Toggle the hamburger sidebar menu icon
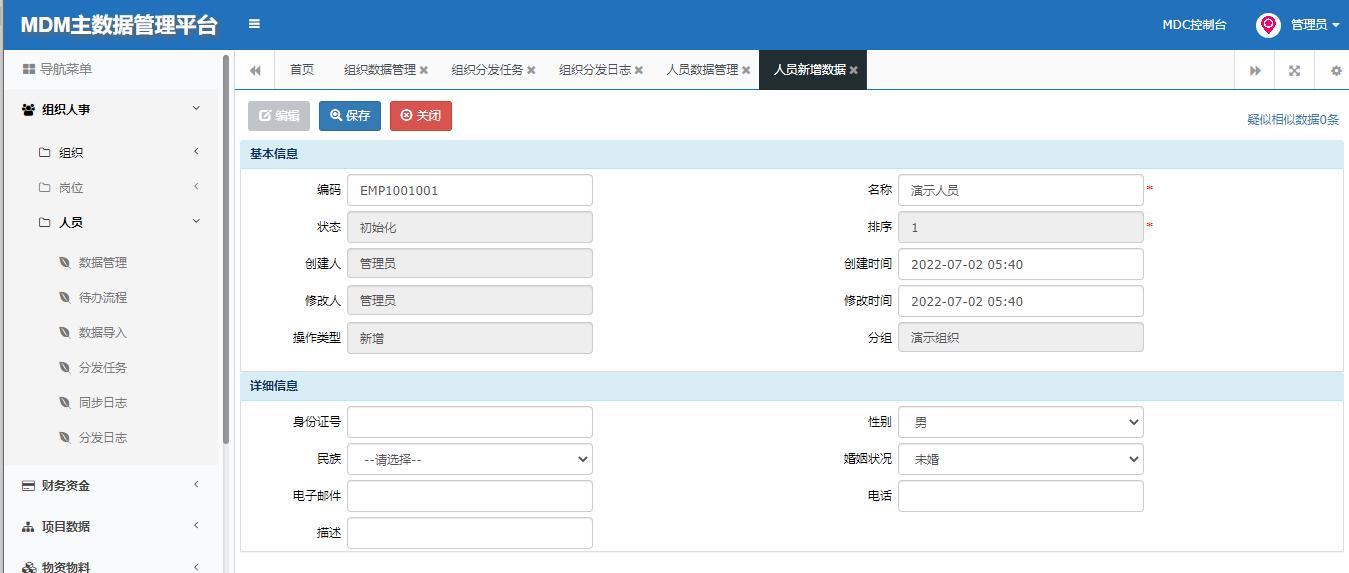1349x573 pixels. pos(254,24)
